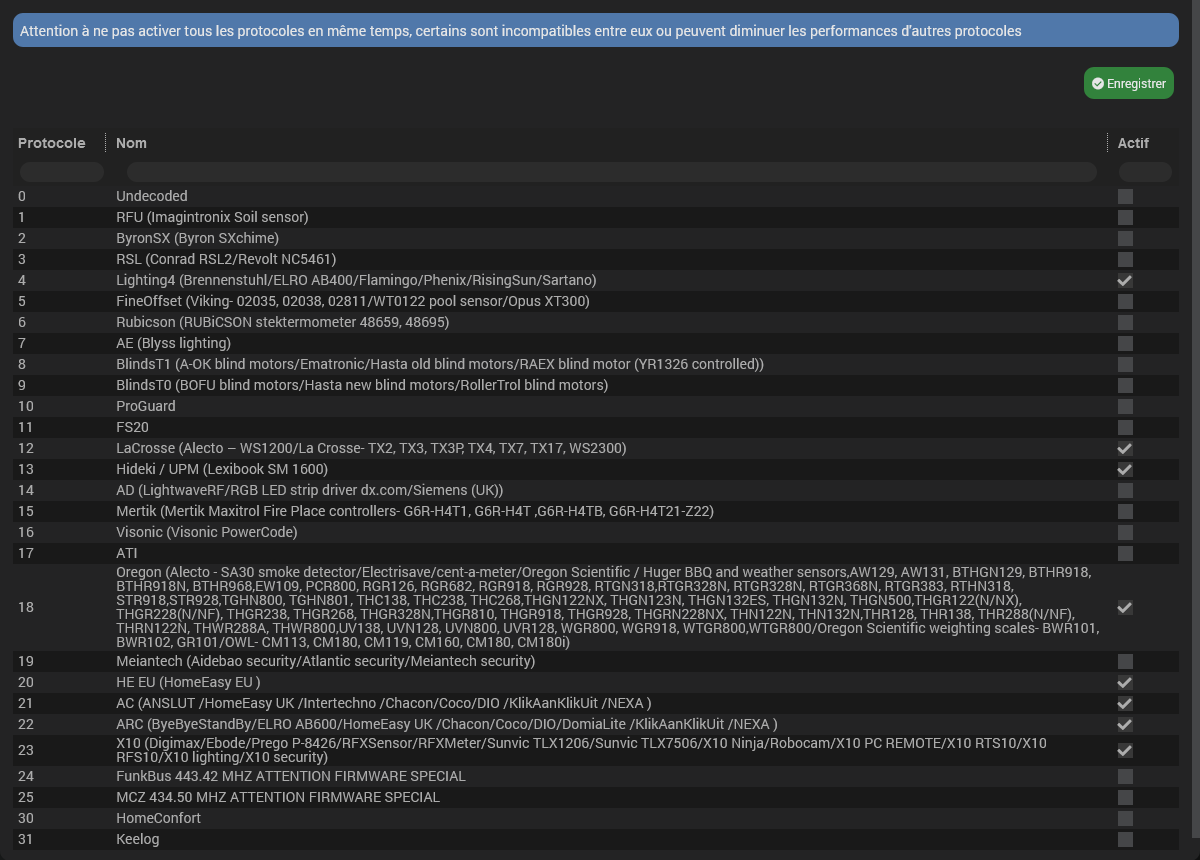Enable the RSL Conrad RSL2 checkbox

click(1126, 260)
